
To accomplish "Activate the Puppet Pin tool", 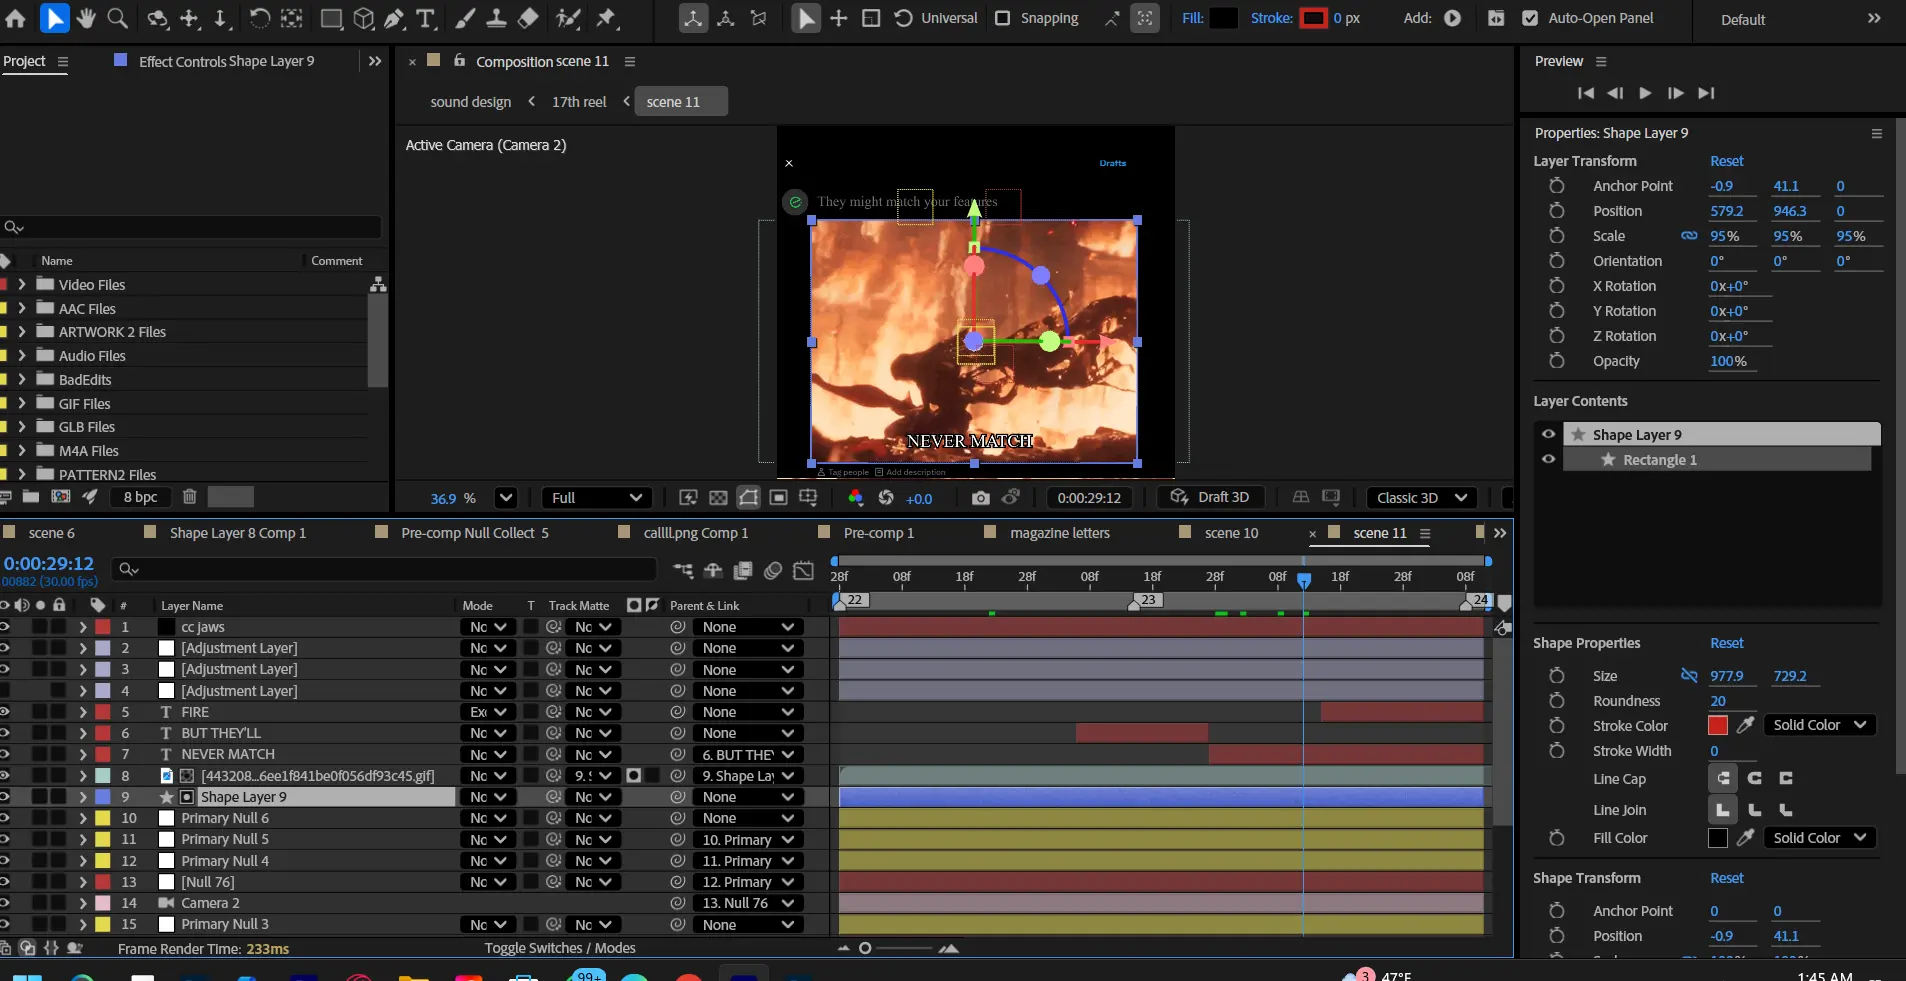I will coord(606,18).
